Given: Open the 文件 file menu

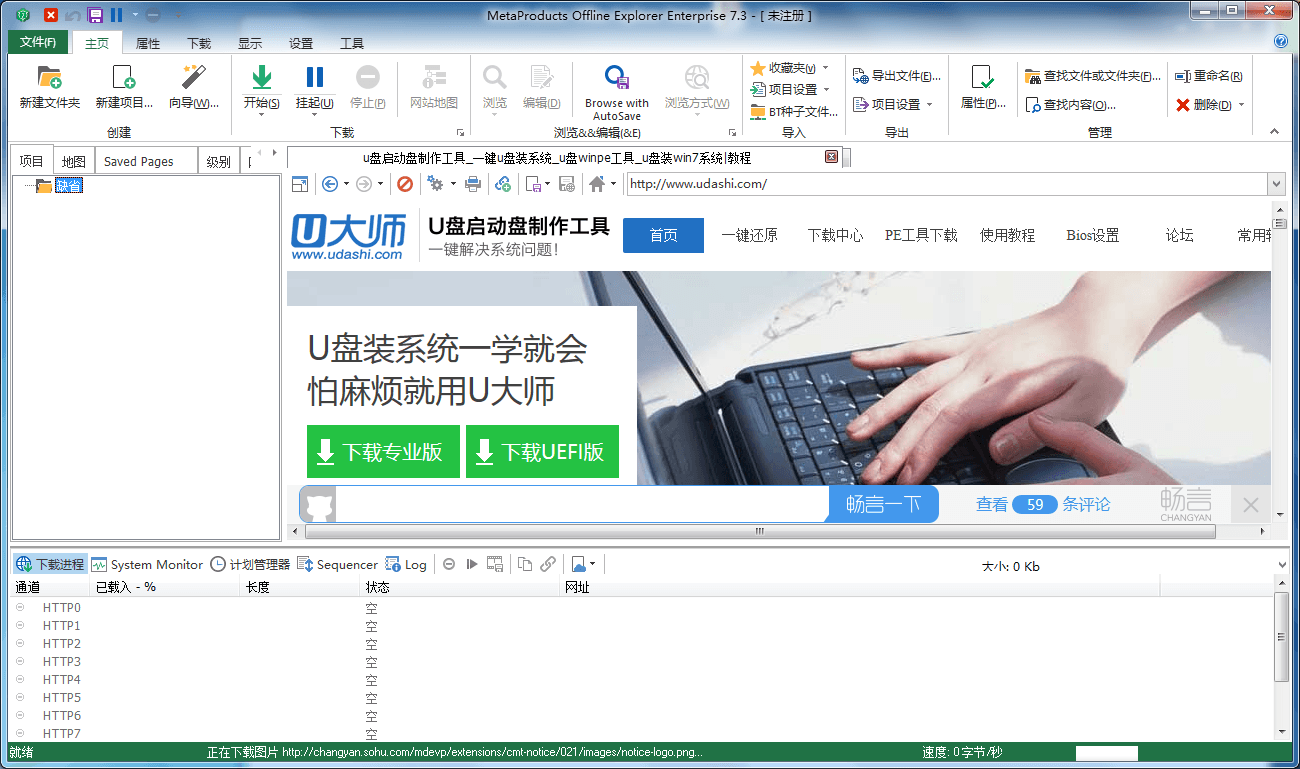Looking at the screenshot, I should point(38,42).
